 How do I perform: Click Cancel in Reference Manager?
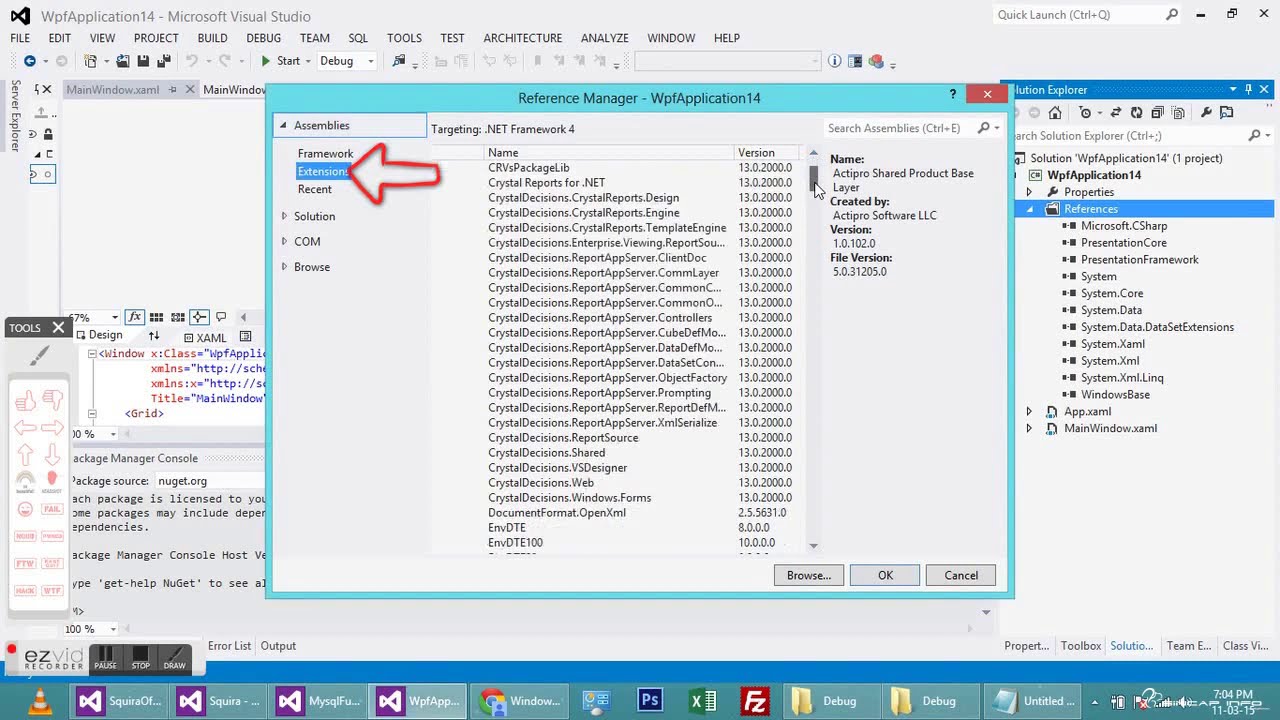[x=961, y=575]
